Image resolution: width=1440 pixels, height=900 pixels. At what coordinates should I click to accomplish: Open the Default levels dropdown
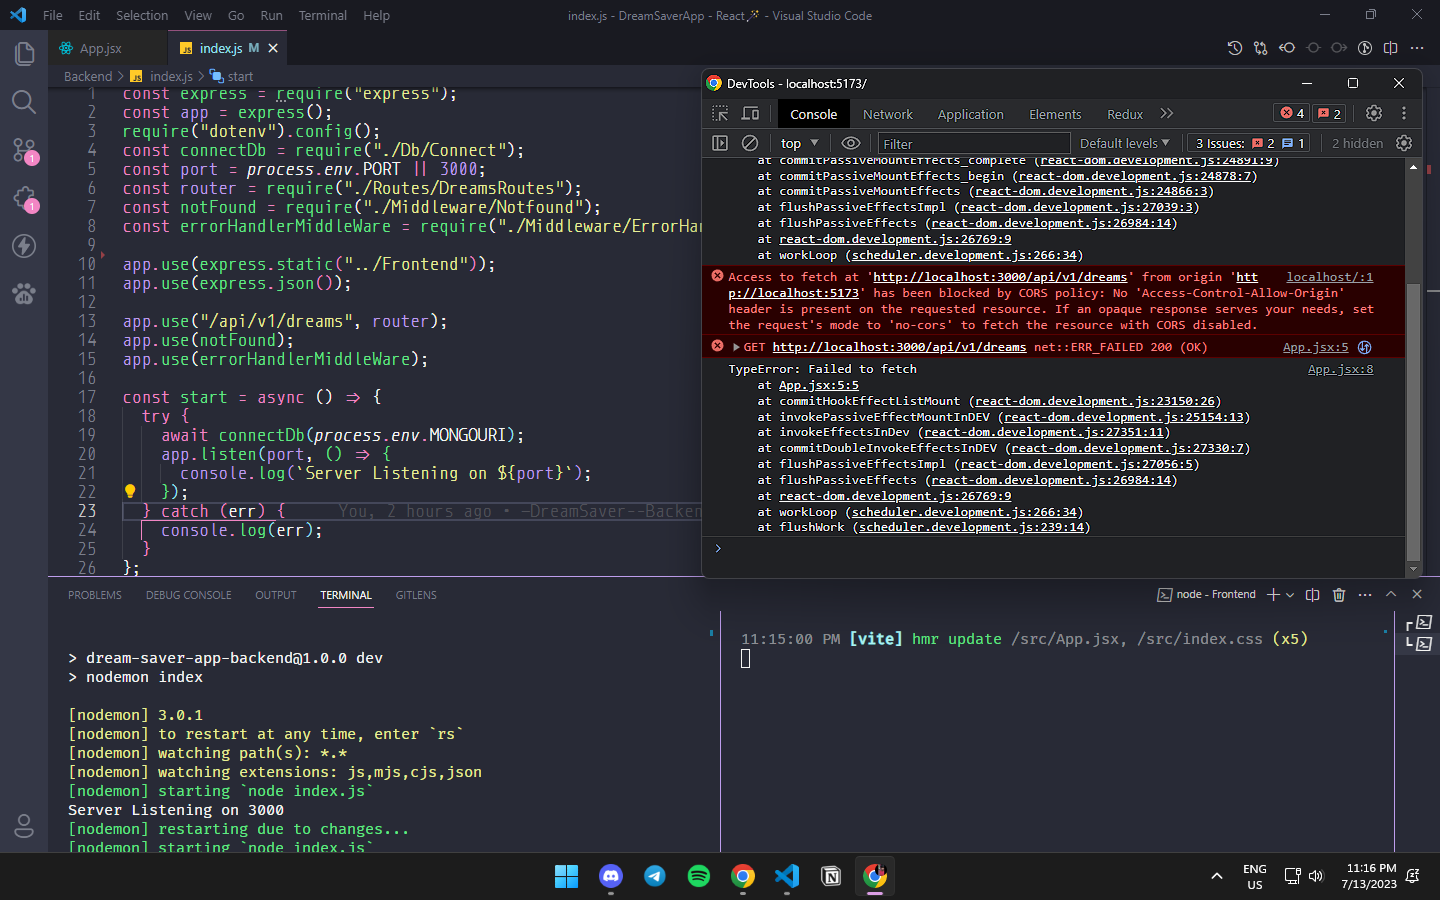1125,142
